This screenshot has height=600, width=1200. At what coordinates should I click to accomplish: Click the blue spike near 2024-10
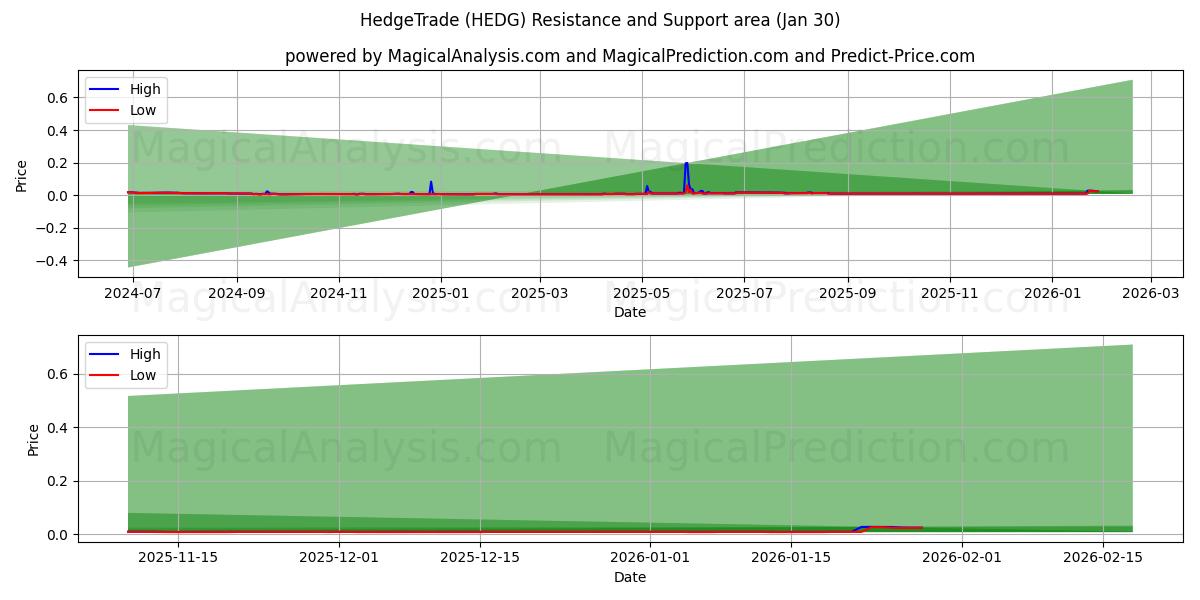click(267, 190)
